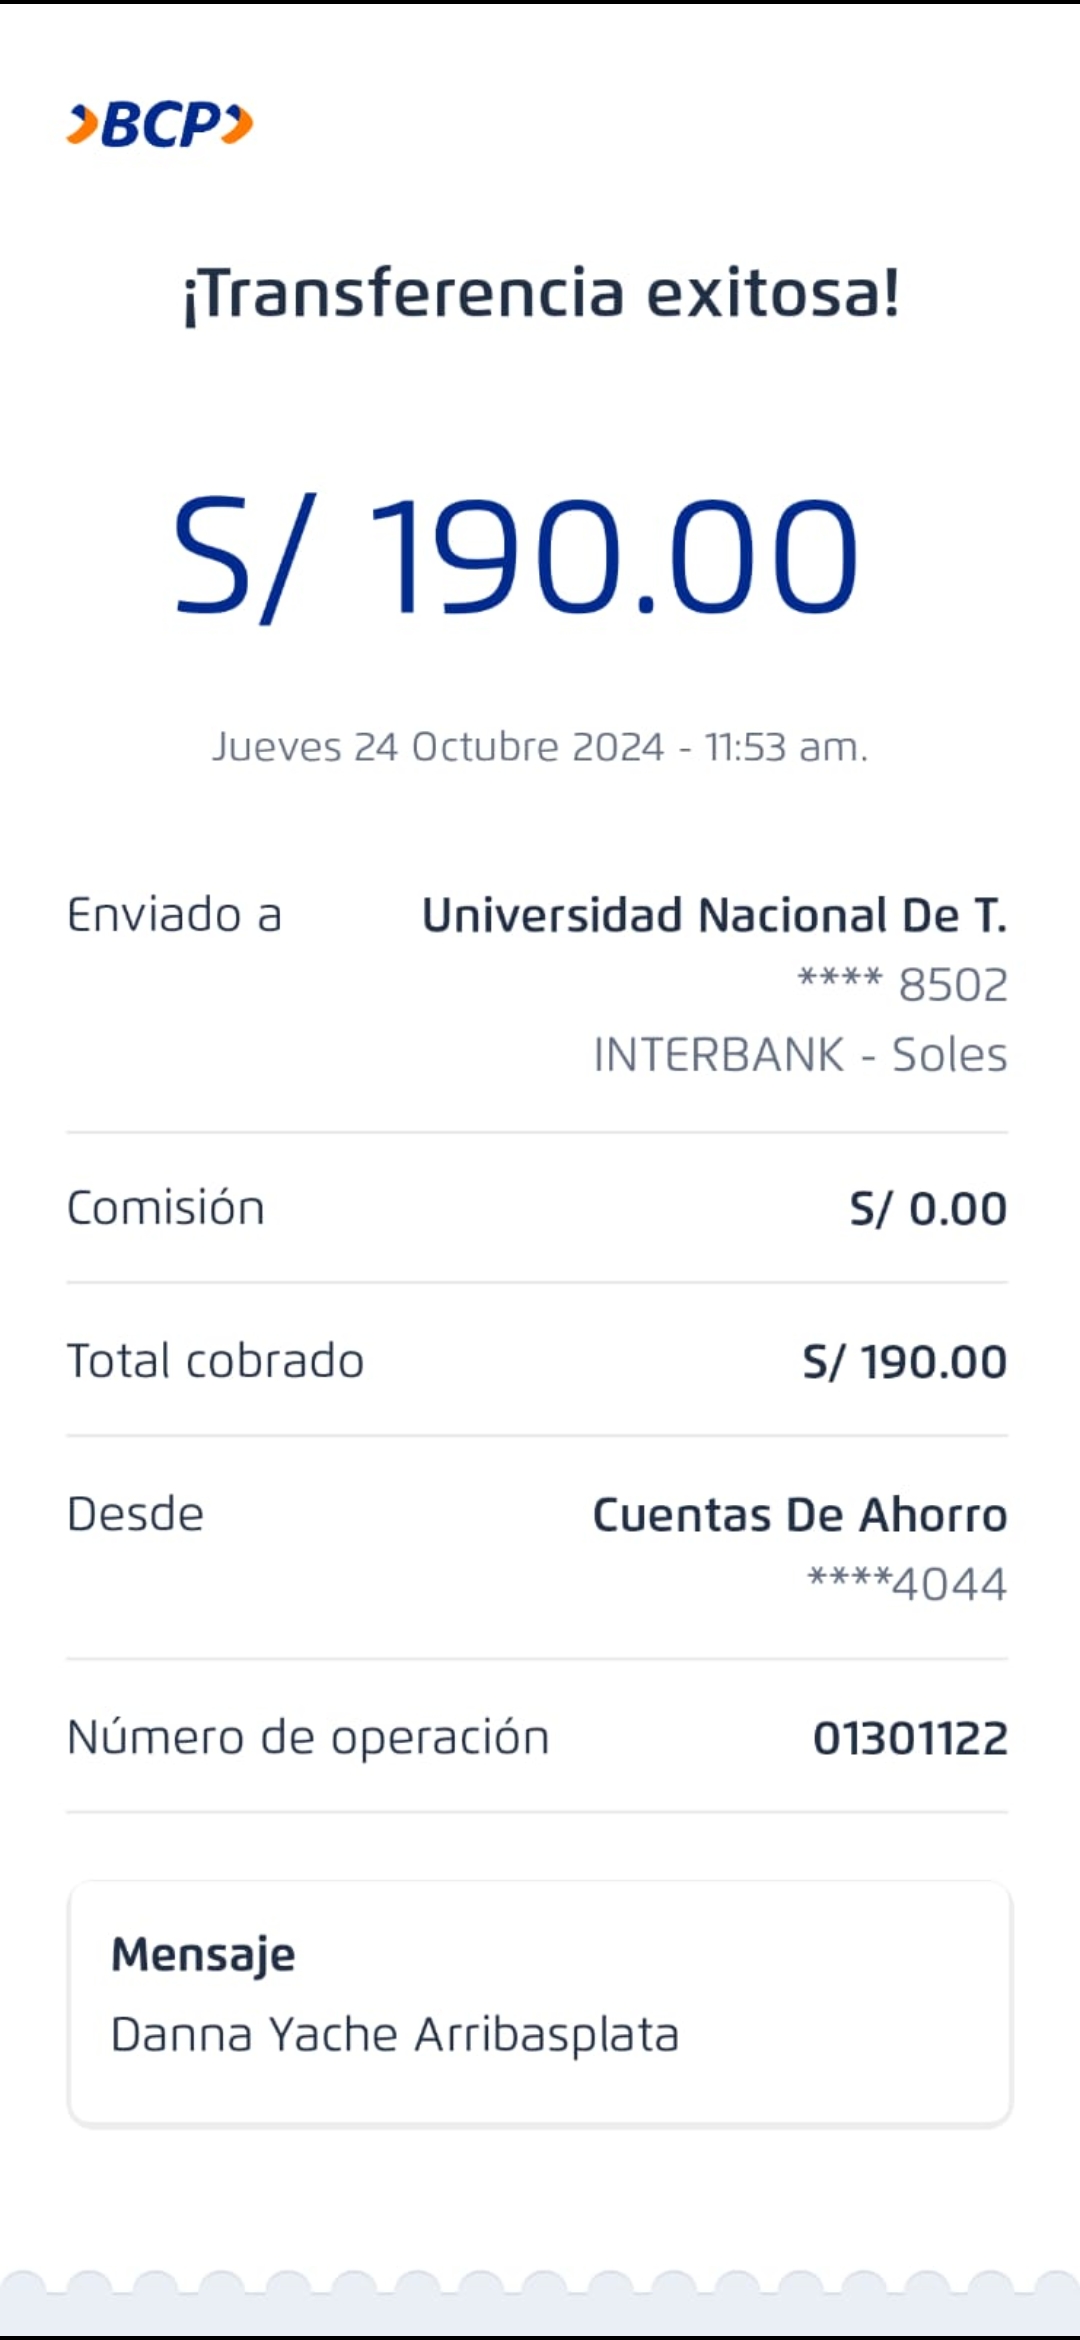Click the Jueves 24 Octubre 2024 date line

[540, 747]
